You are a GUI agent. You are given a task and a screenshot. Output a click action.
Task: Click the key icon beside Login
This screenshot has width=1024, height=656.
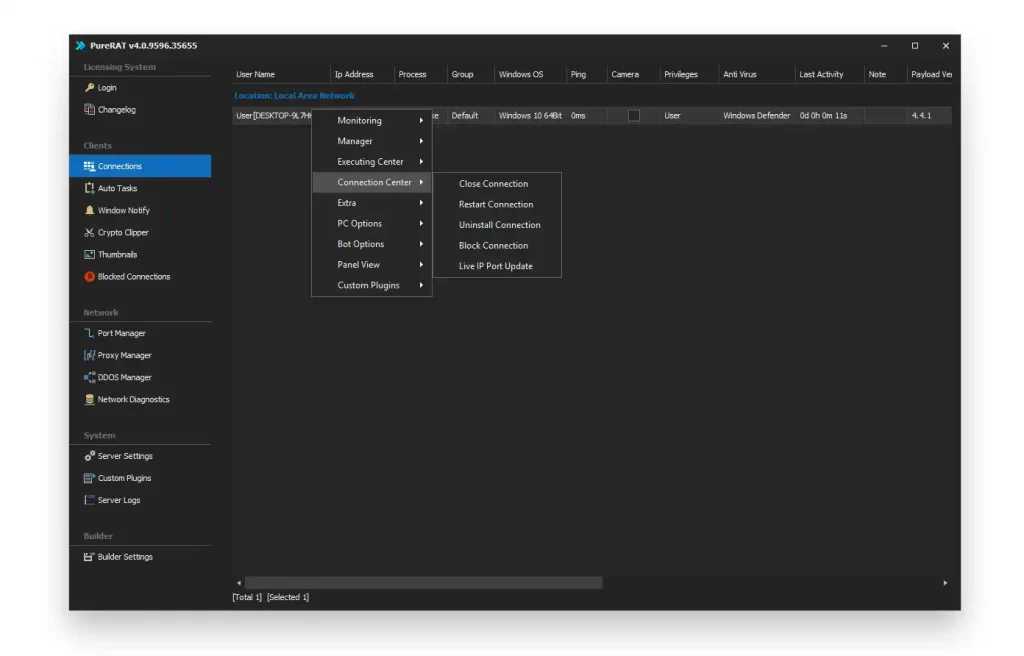pos(89,88)
